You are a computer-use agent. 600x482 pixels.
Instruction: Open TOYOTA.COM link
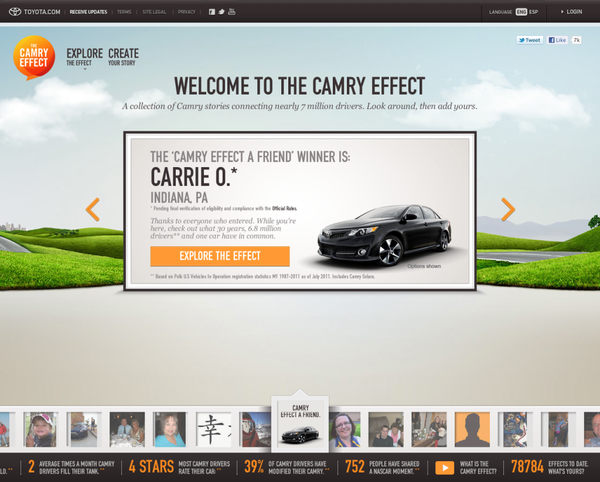pos(42,12)
